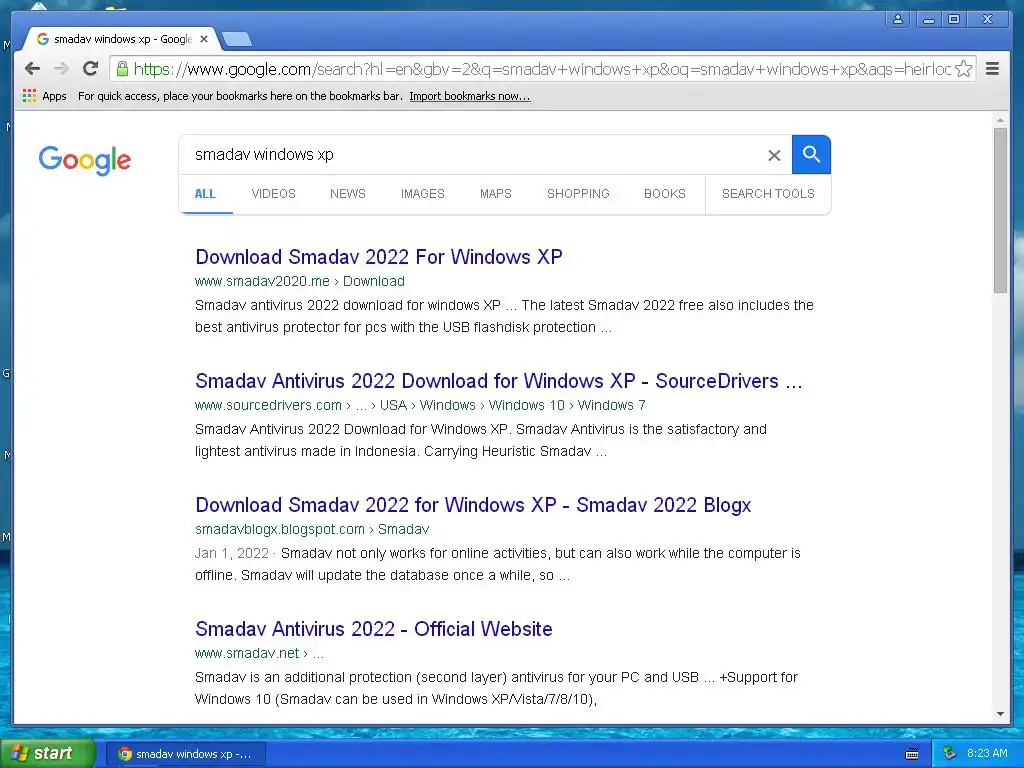Reload the page with the refresh icon
1024x768 pixels.
[x=90, y=69]
